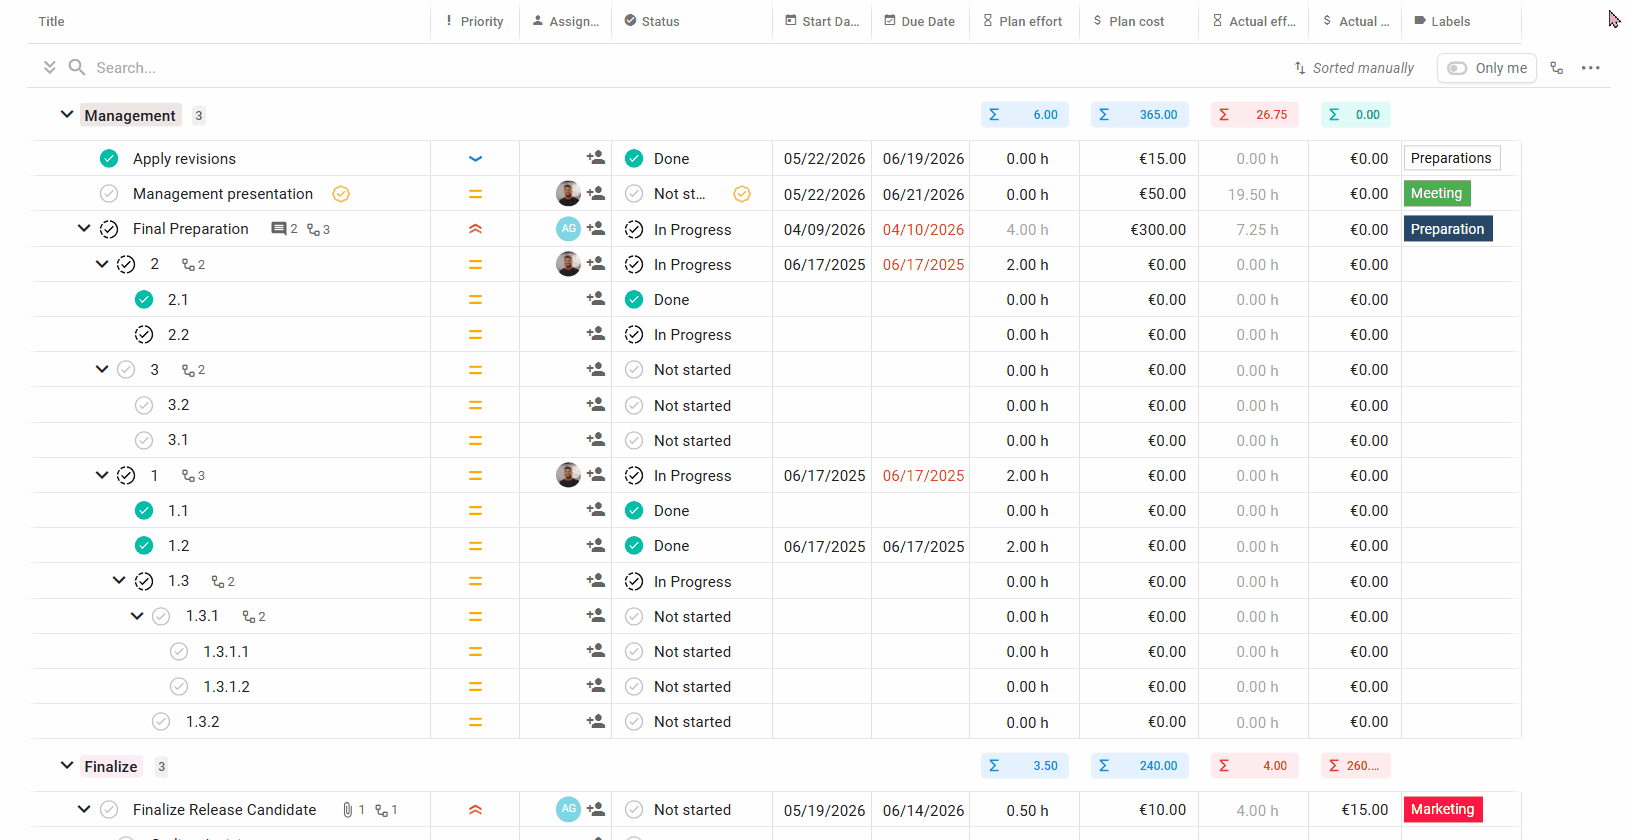Click the search magnifier icon
Viewport: 1628px width, 840px height.
[x=76, y=67]
